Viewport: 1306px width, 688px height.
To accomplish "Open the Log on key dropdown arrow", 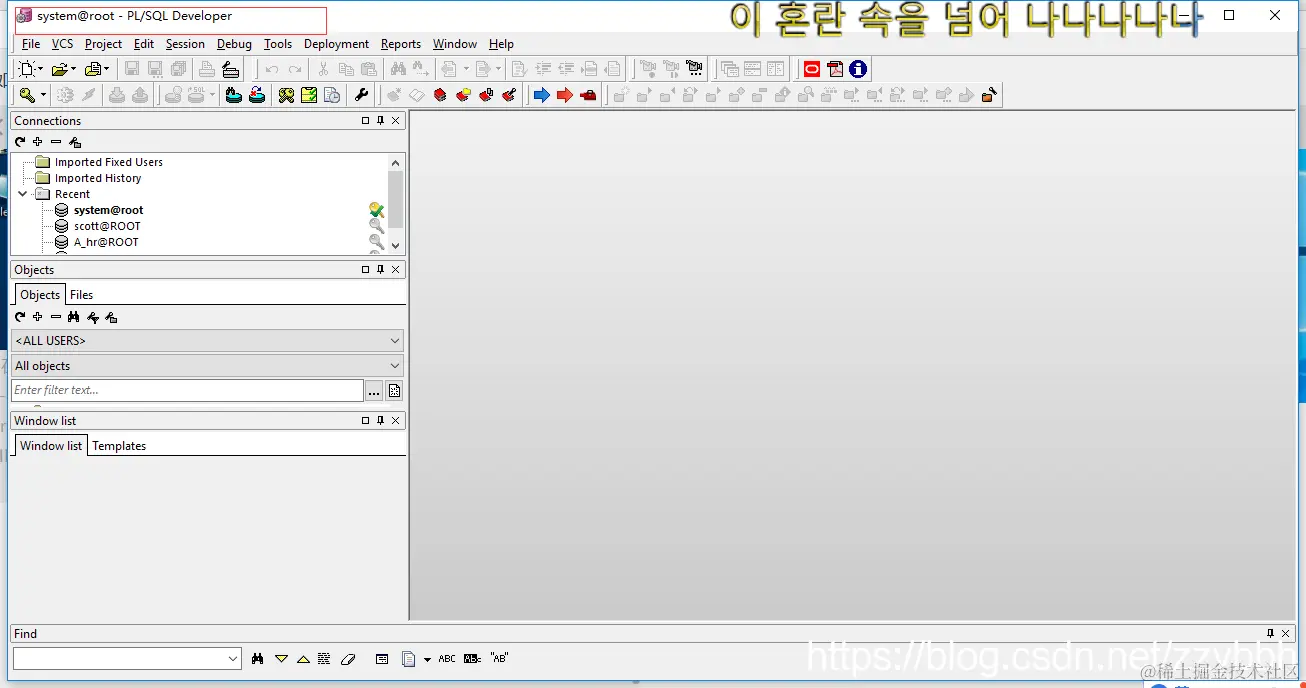I will 43,95.
